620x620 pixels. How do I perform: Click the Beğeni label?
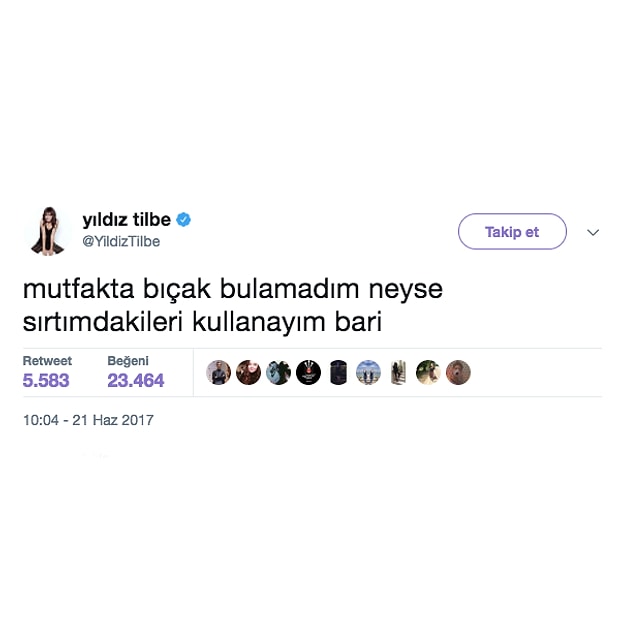pos(128,361)
